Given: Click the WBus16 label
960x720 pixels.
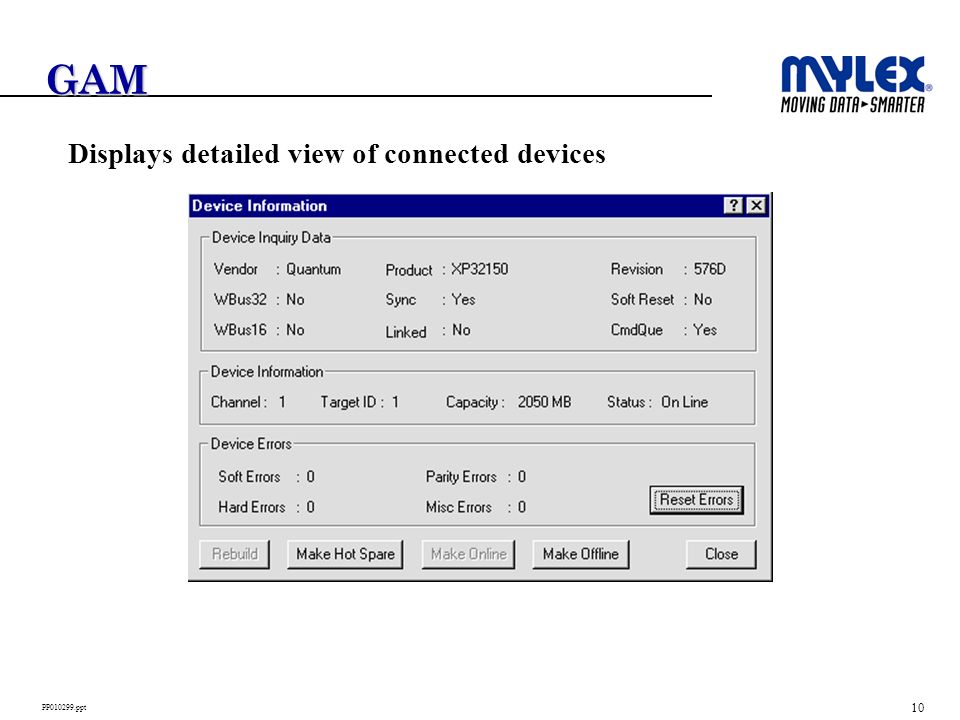Looking at the screenshot, I should point(240,331).
